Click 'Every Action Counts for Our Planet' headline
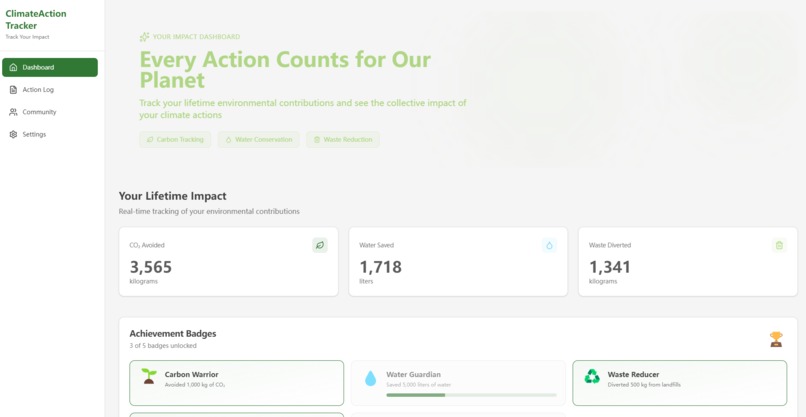 tap(285, 70)
